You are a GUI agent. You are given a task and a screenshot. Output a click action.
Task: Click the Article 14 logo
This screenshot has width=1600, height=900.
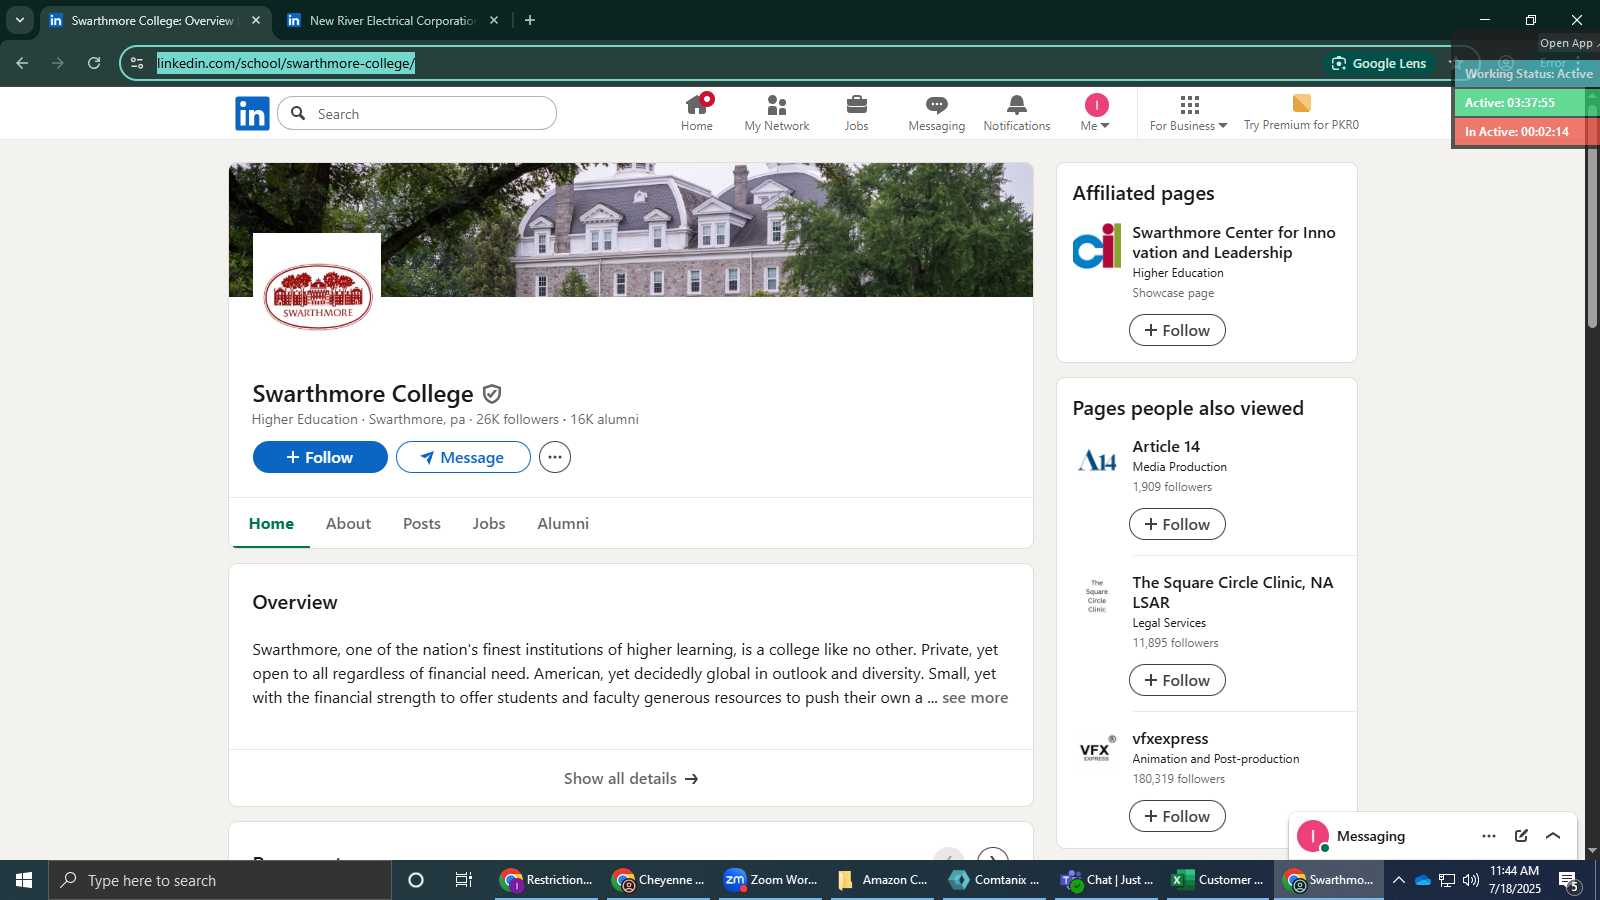1097,461
